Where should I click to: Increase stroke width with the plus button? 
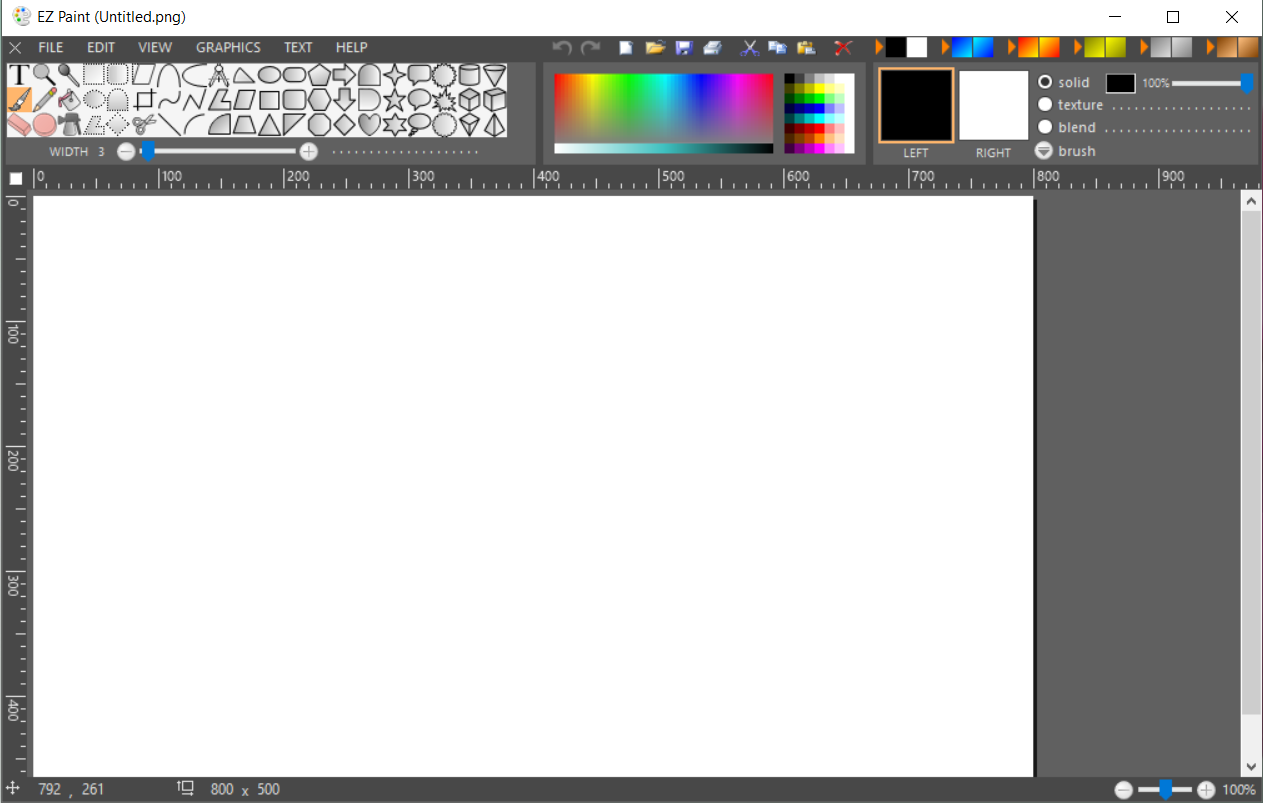(309, 151)
